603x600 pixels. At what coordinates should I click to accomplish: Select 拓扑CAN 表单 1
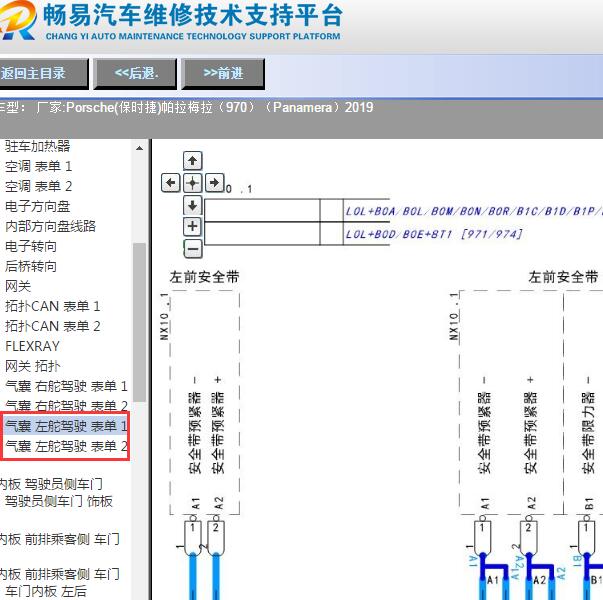coord(53,306)
